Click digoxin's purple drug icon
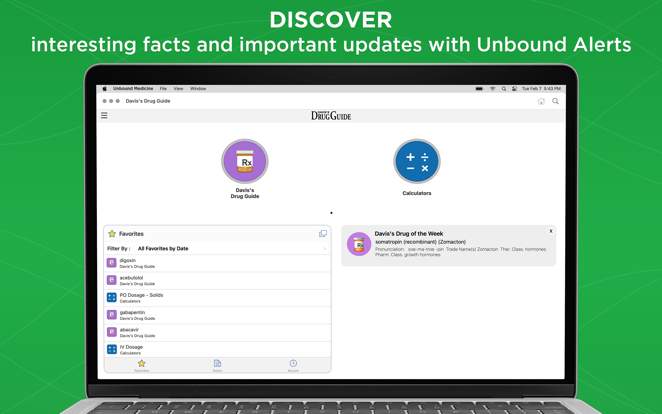Image resolution: width=662 pixels, height=414 pixels. coord(111,263)
